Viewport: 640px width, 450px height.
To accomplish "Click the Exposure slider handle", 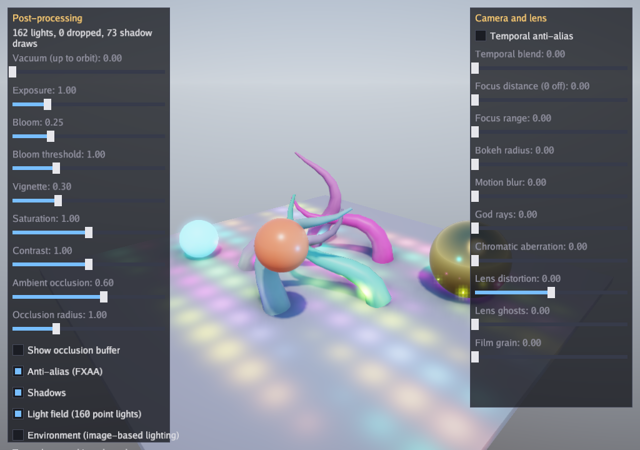I will click(47, 104).
